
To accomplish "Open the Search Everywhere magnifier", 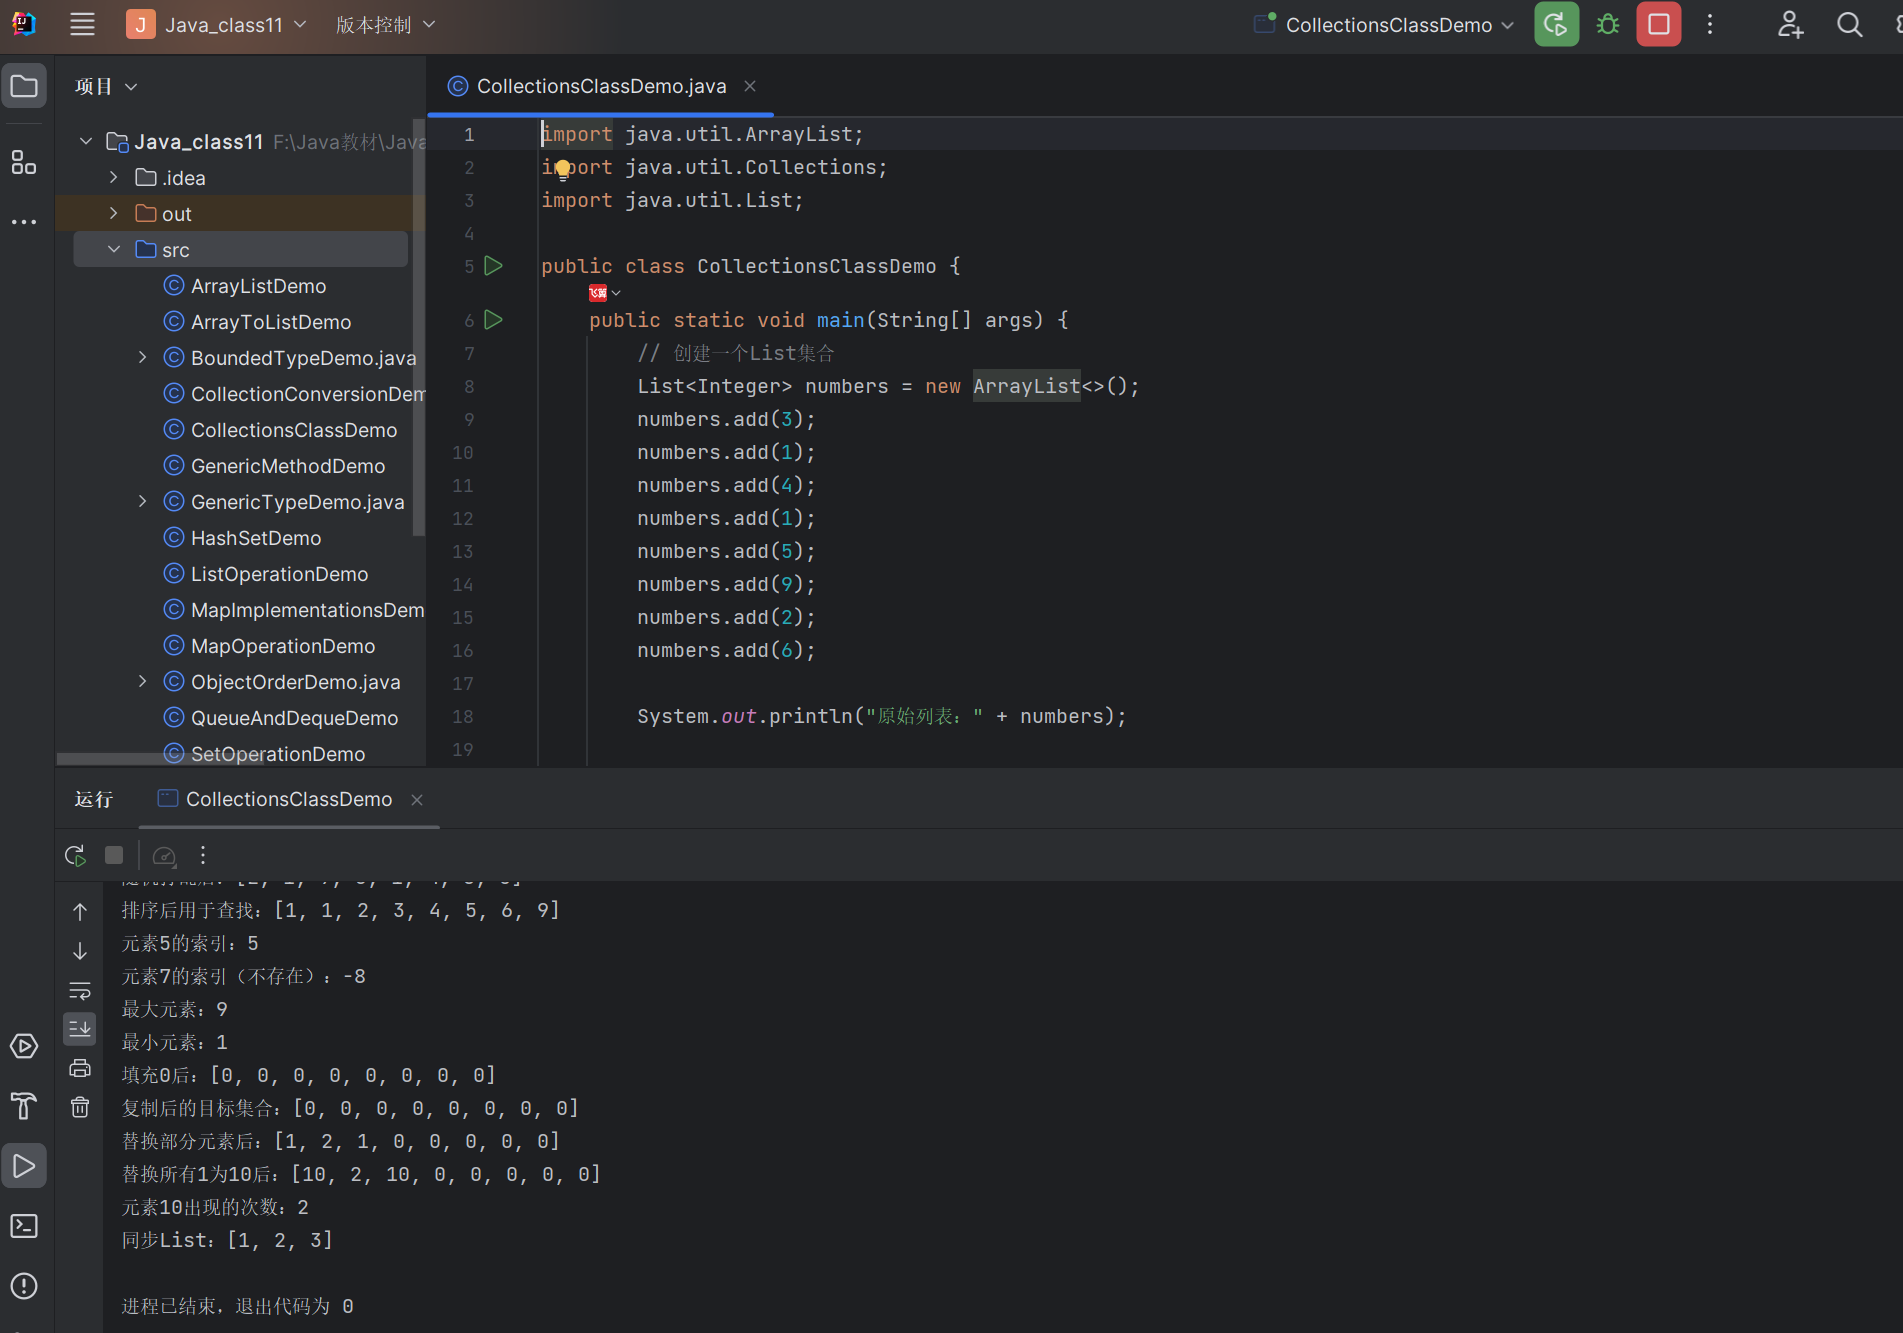I will tap(1849, 25).
